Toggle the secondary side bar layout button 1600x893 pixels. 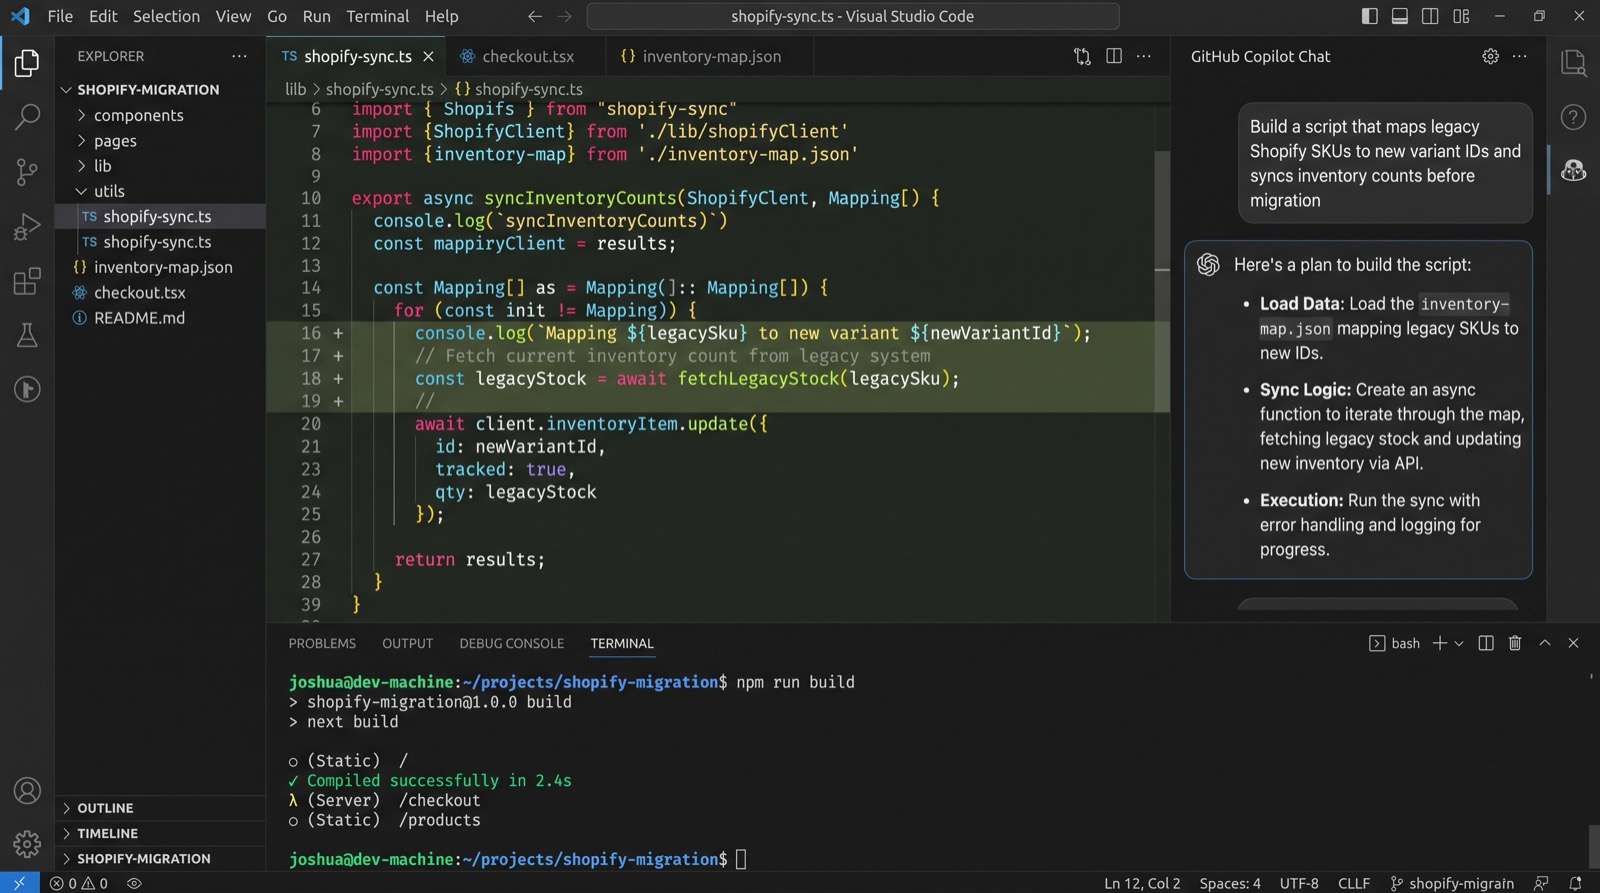pyautogui.click(x=1430, y=16)
